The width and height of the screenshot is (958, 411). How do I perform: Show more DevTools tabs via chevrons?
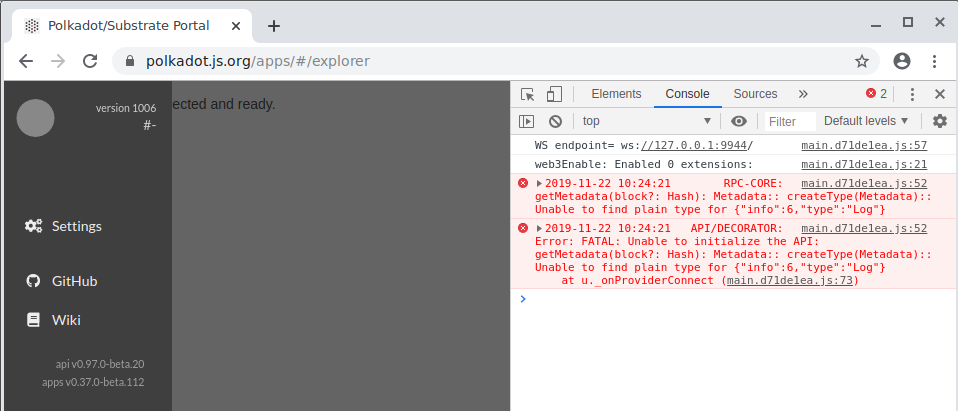[803, 94]
